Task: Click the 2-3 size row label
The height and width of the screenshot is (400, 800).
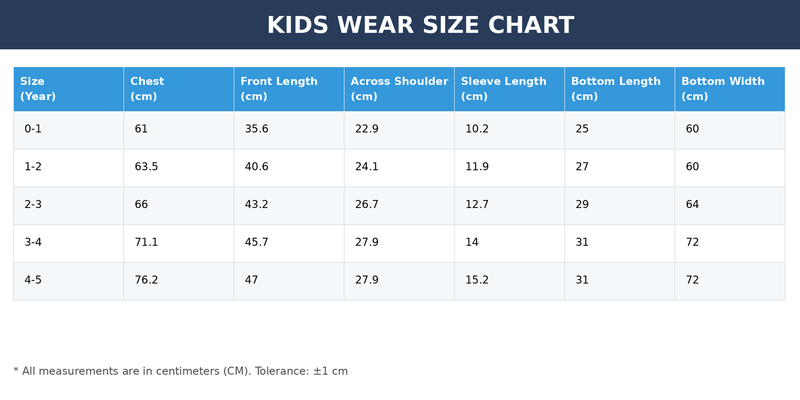Action: (x=33, y=205)
